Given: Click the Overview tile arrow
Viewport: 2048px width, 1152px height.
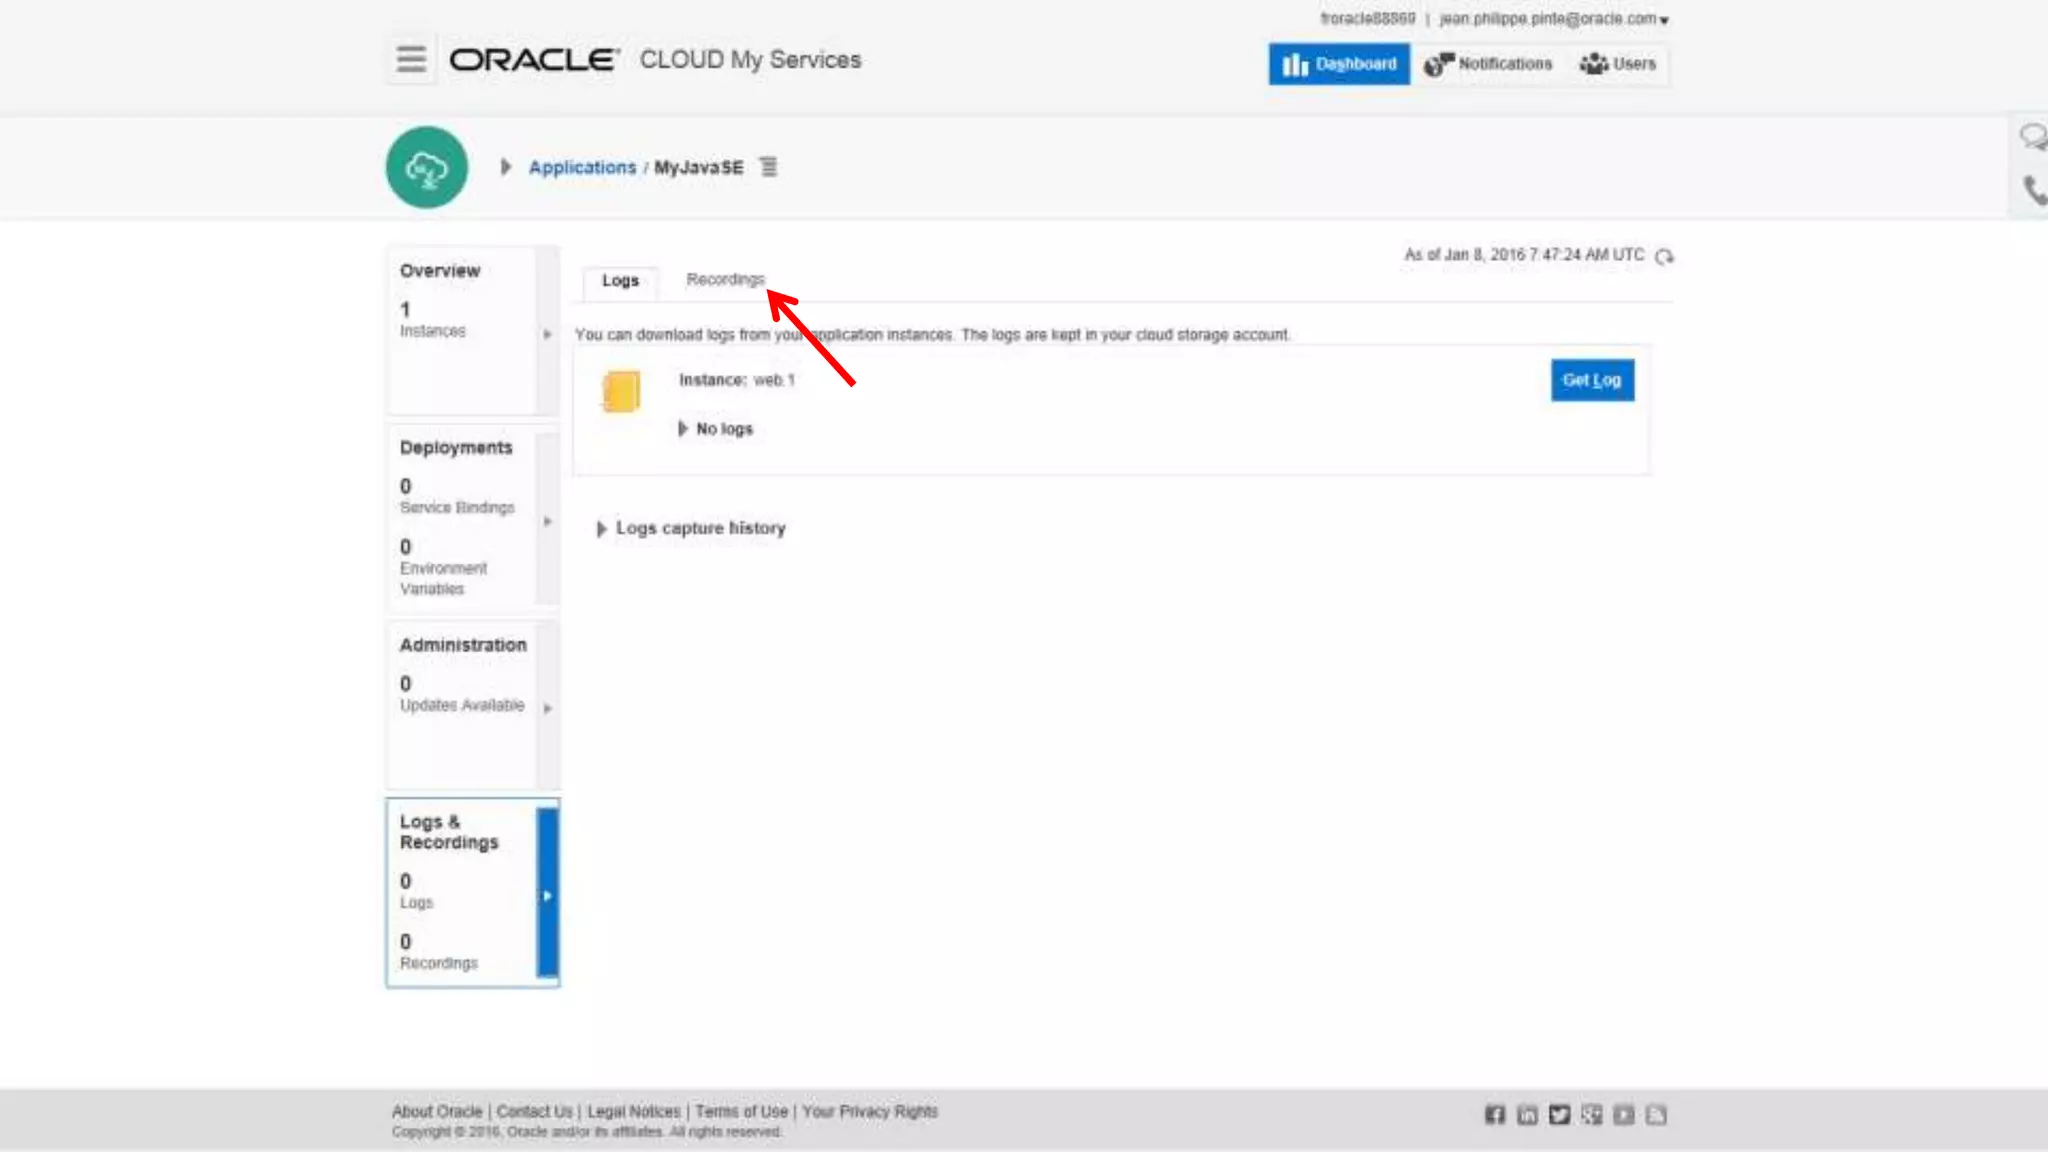Looking at the screenshot, I should [547, 334].
